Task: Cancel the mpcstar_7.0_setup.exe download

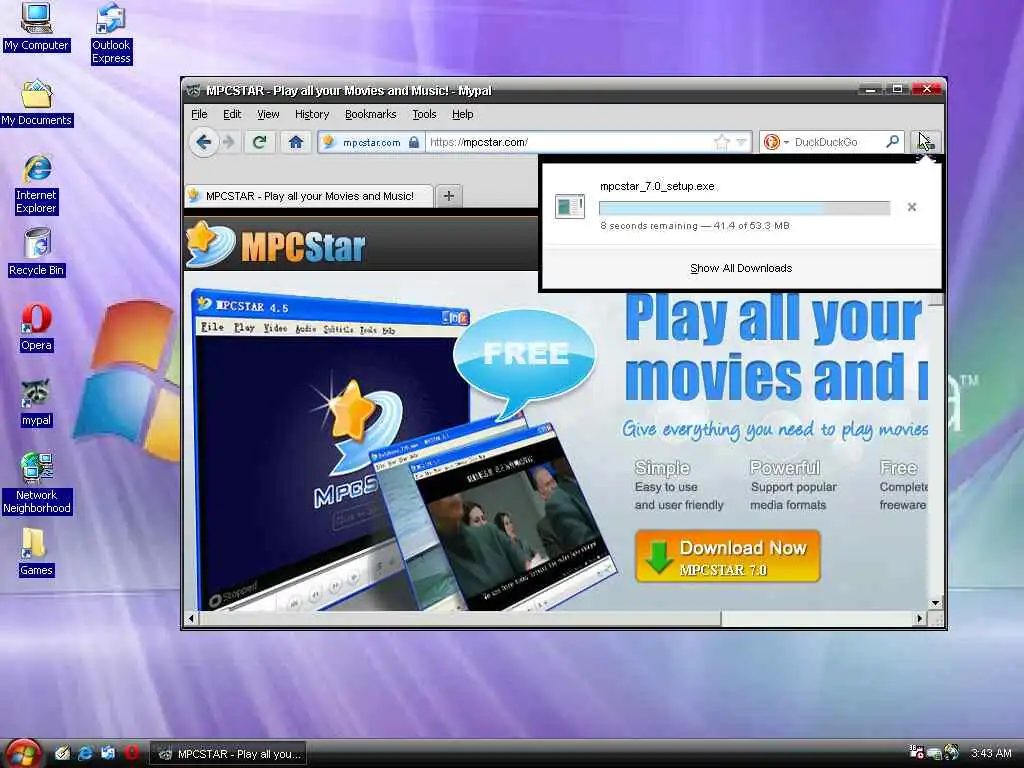Action: coord(912,207)
